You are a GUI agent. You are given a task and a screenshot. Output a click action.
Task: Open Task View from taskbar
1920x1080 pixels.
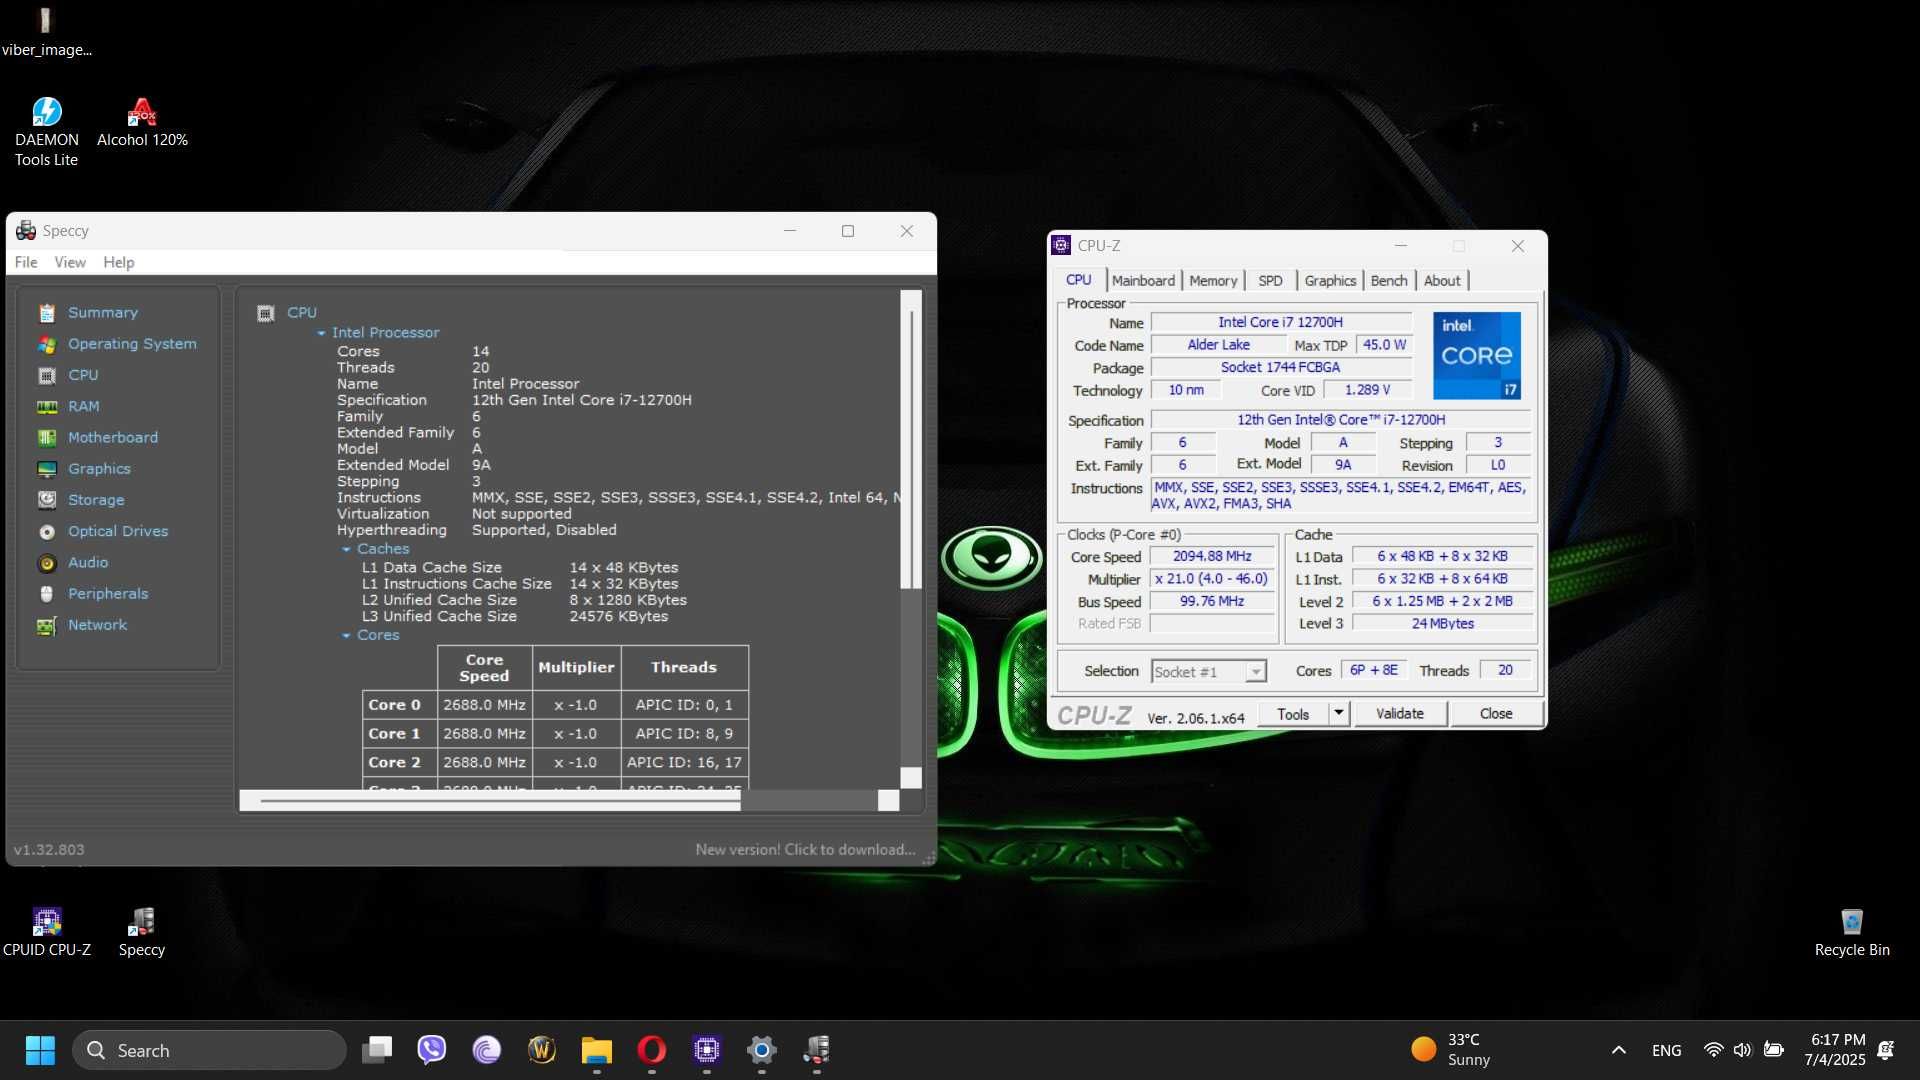tap(377, 1050)
